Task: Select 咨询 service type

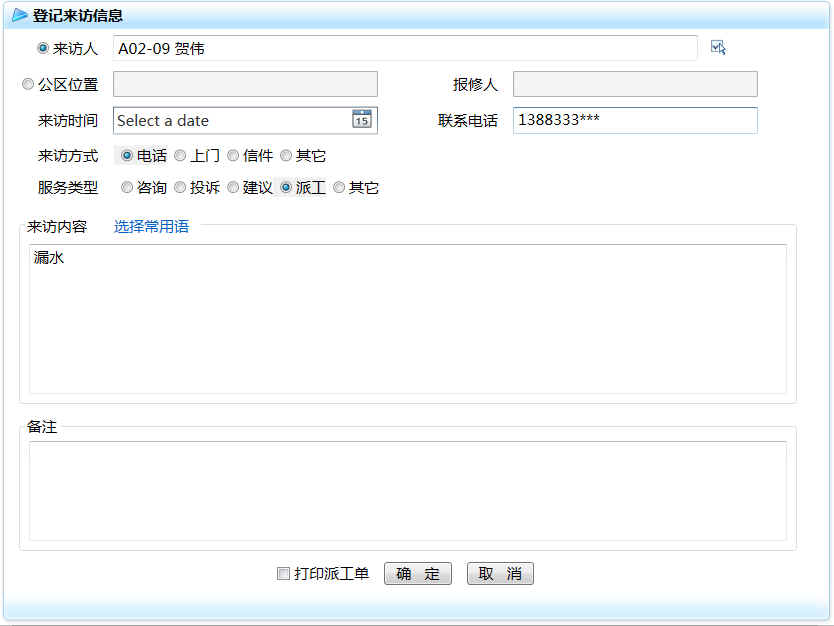Action: point(127,187)
